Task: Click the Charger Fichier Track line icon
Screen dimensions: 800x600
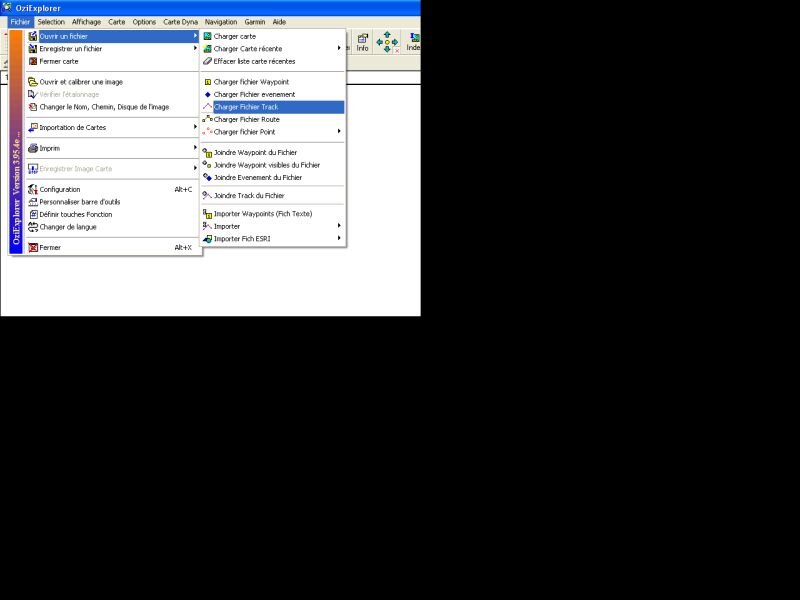Action: [207, 107]
